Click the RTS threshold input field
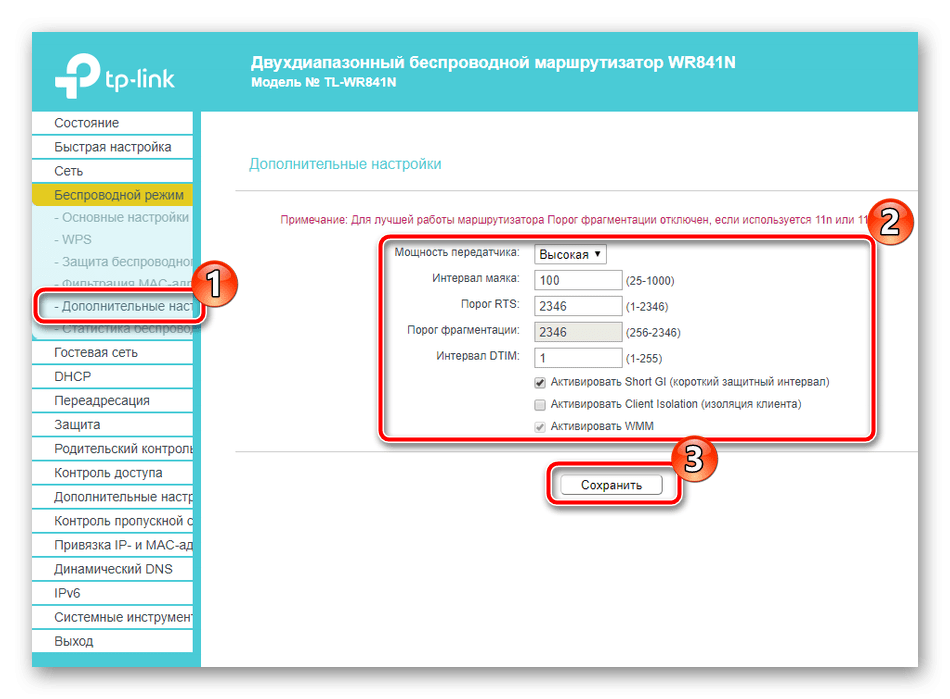Screen dimensions: 950x699 [x=578, y=306]
